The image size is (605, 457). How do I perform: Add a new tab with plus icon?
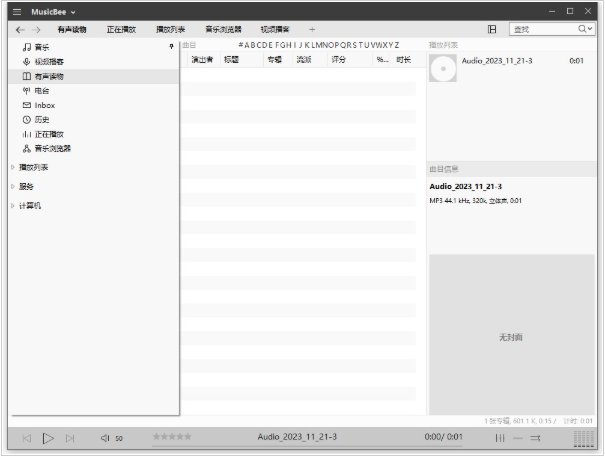(312, 29)
